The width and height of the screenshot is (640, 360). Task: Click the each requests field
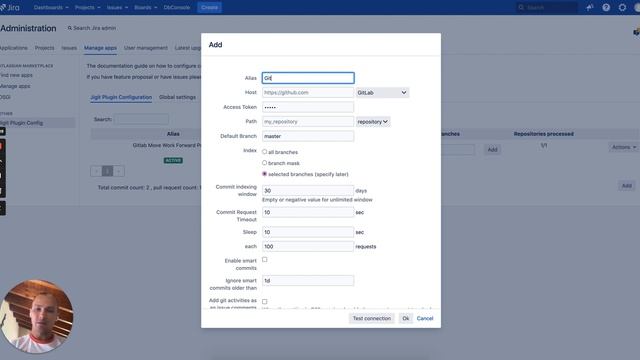click(308, 247)
